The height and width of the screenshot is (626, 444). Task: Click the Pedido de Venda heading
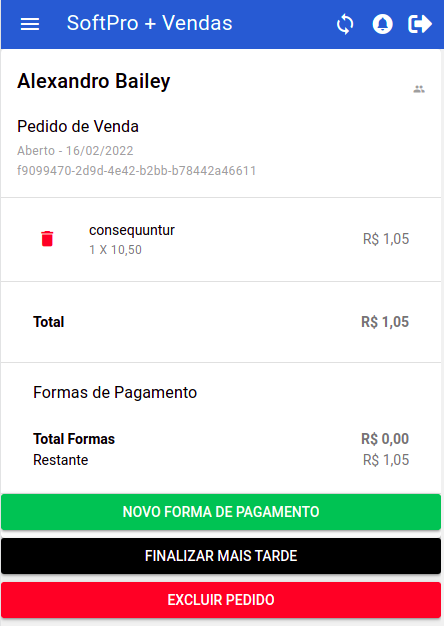click(x=78, y=127)
